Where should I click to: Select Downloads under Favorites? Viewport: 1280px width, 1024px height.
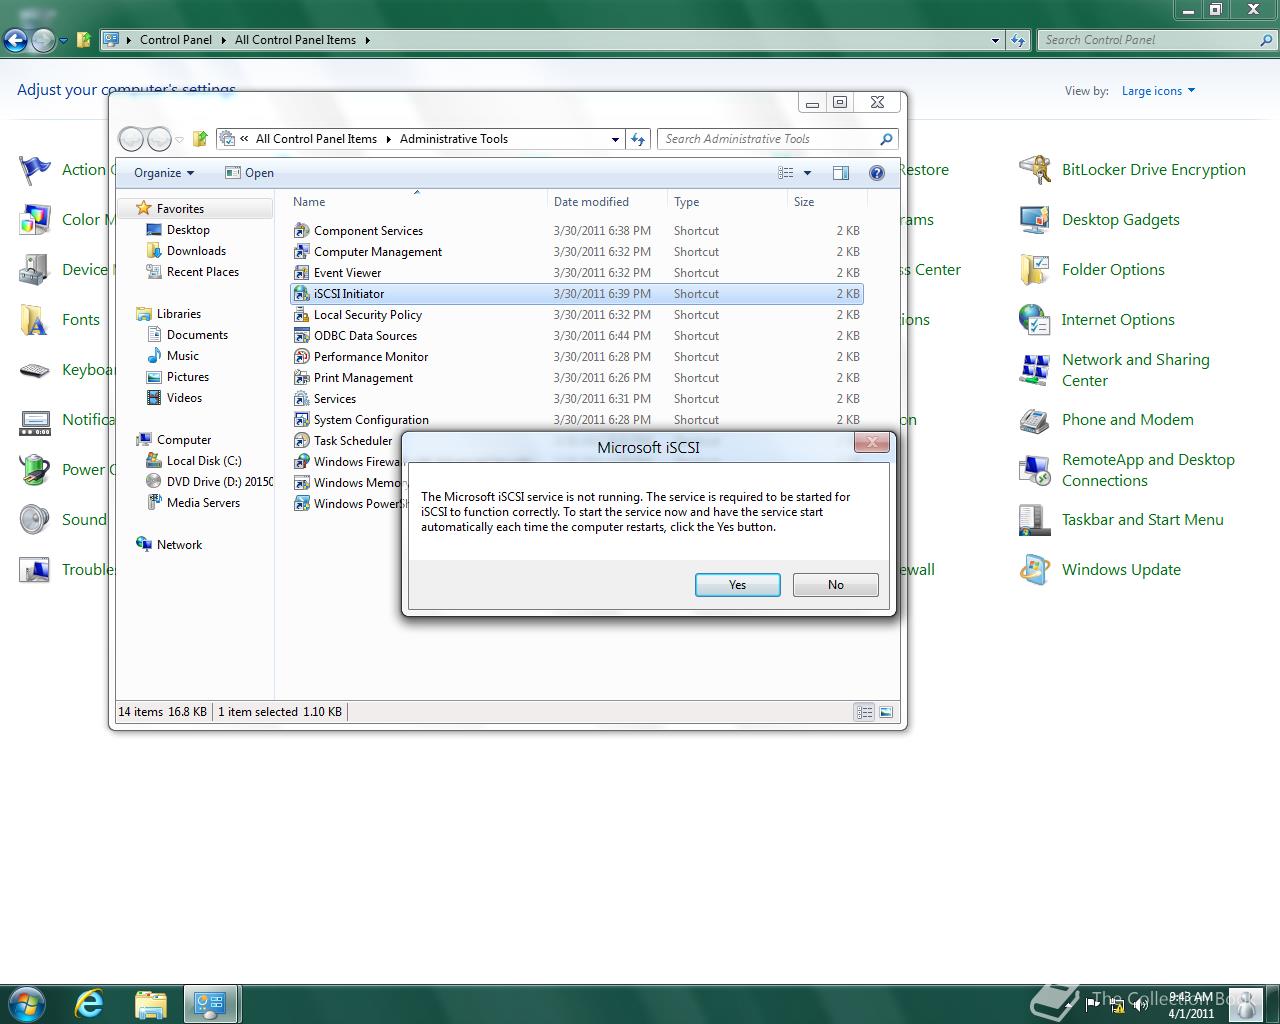196,251
